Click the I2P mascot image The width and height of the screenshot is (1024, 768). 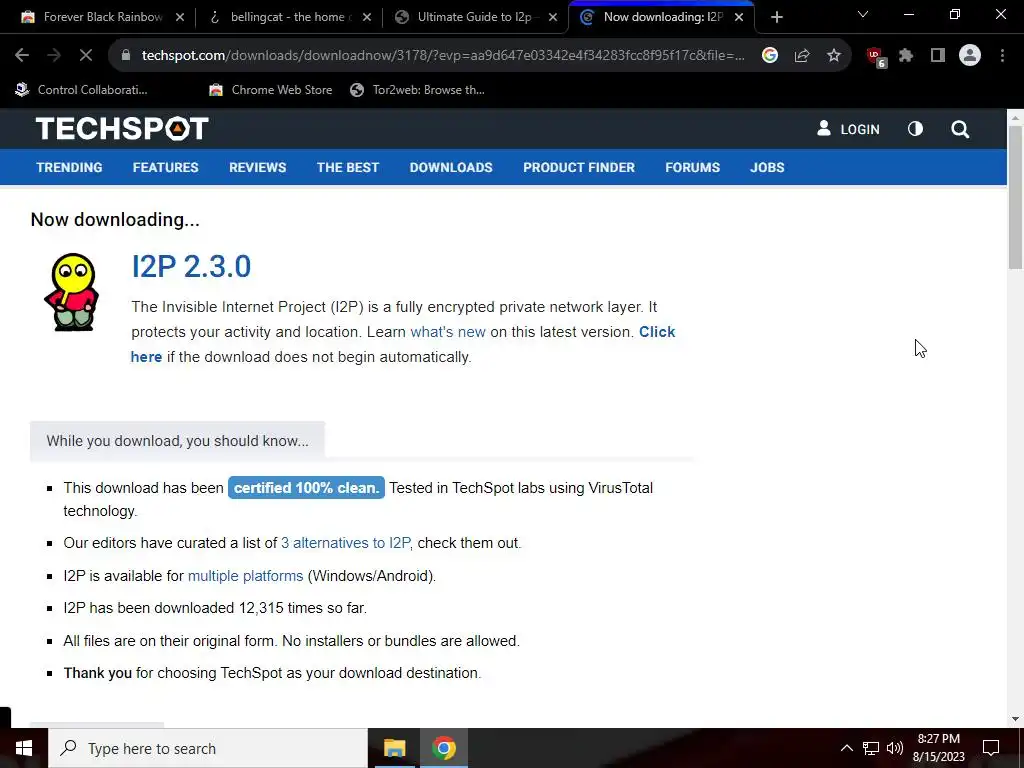[x=72, y=292]
